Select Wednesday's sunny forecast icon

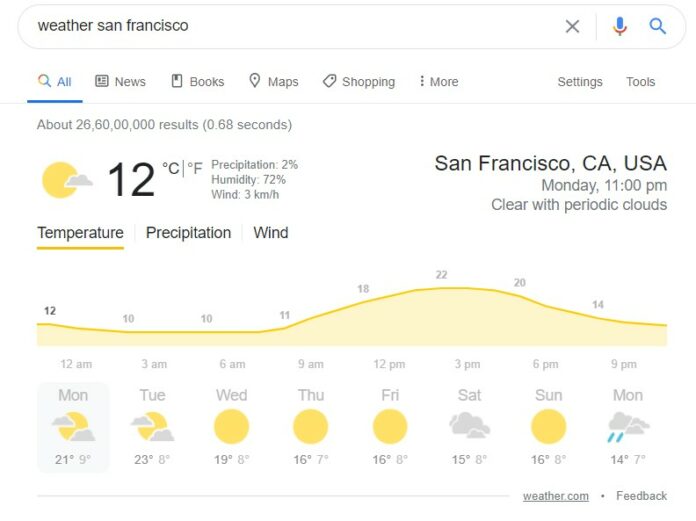point(231,427)
